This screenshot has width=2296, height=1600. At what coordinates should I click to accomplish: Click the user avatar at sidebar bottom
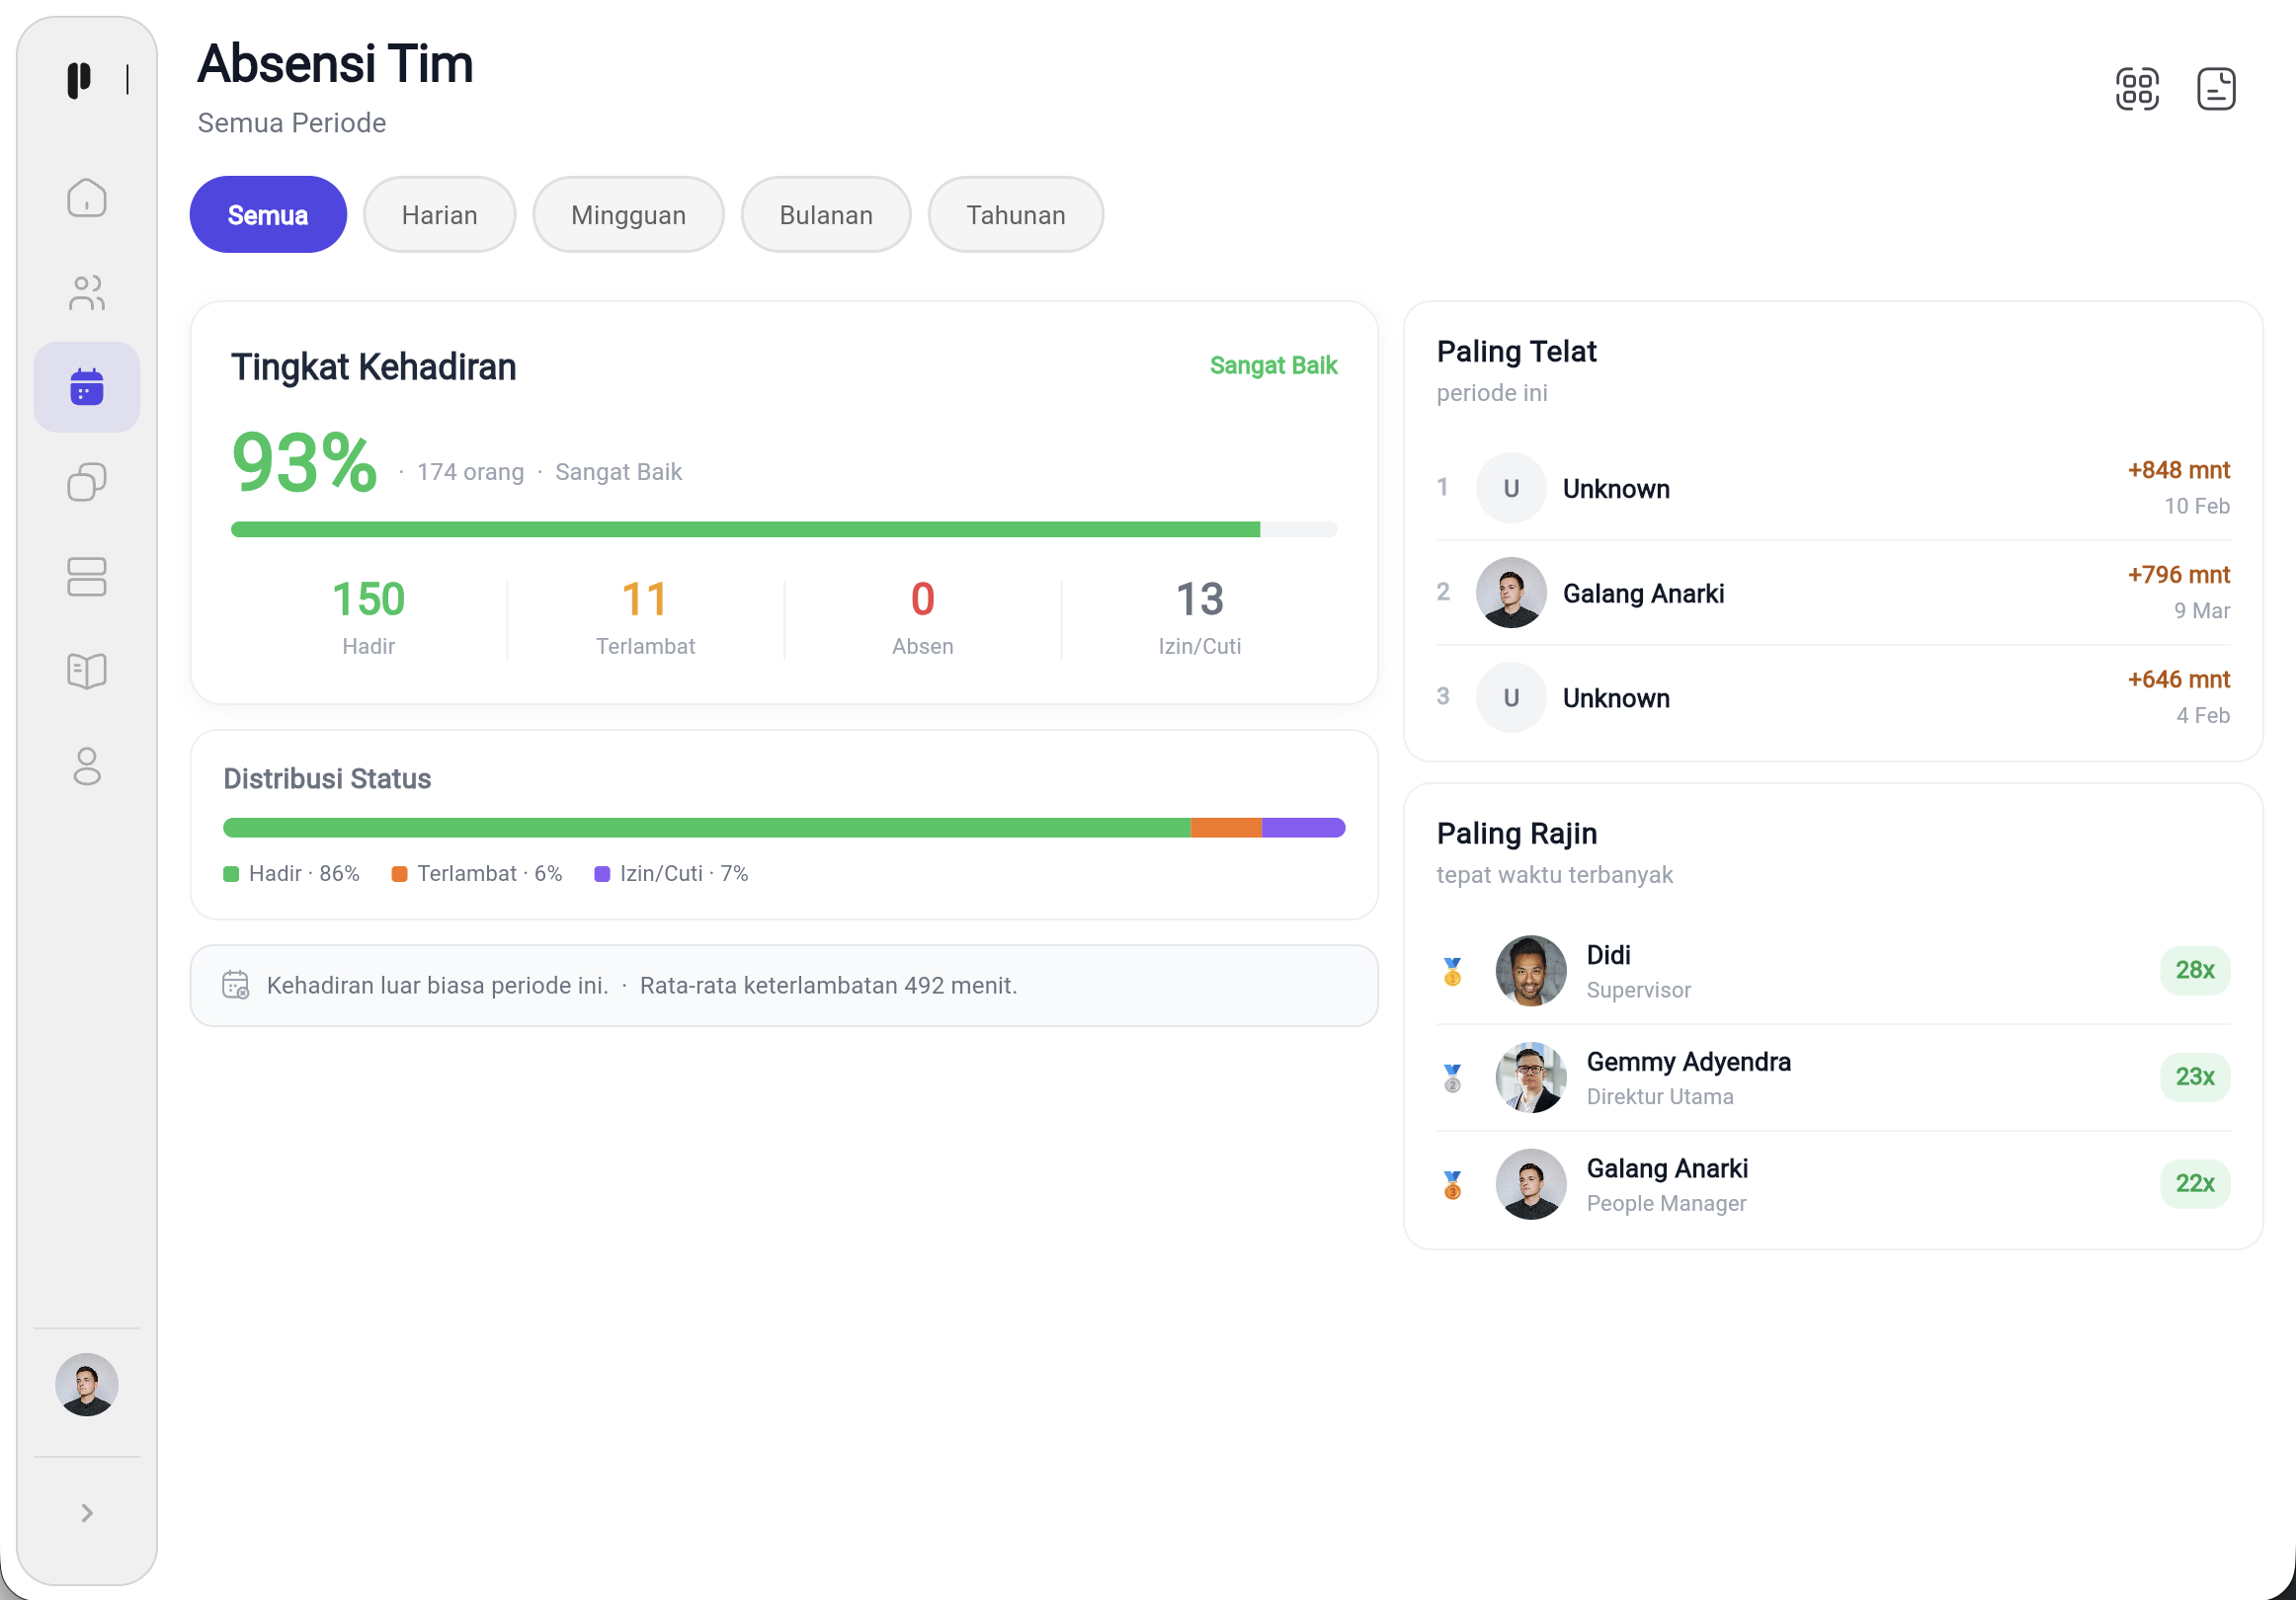[x=87, y=1385]
